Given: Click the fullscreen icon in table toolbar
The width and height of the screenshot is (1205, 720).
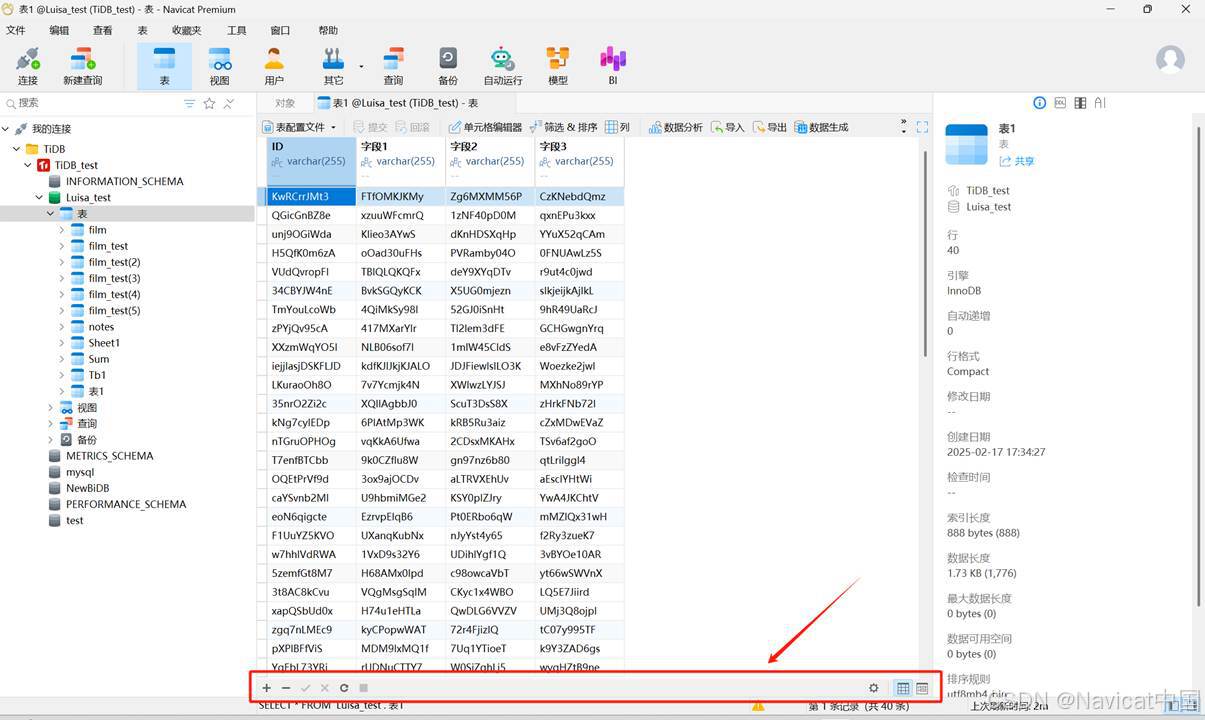Looking at the screenshot, I should click(x=922, y=127).
